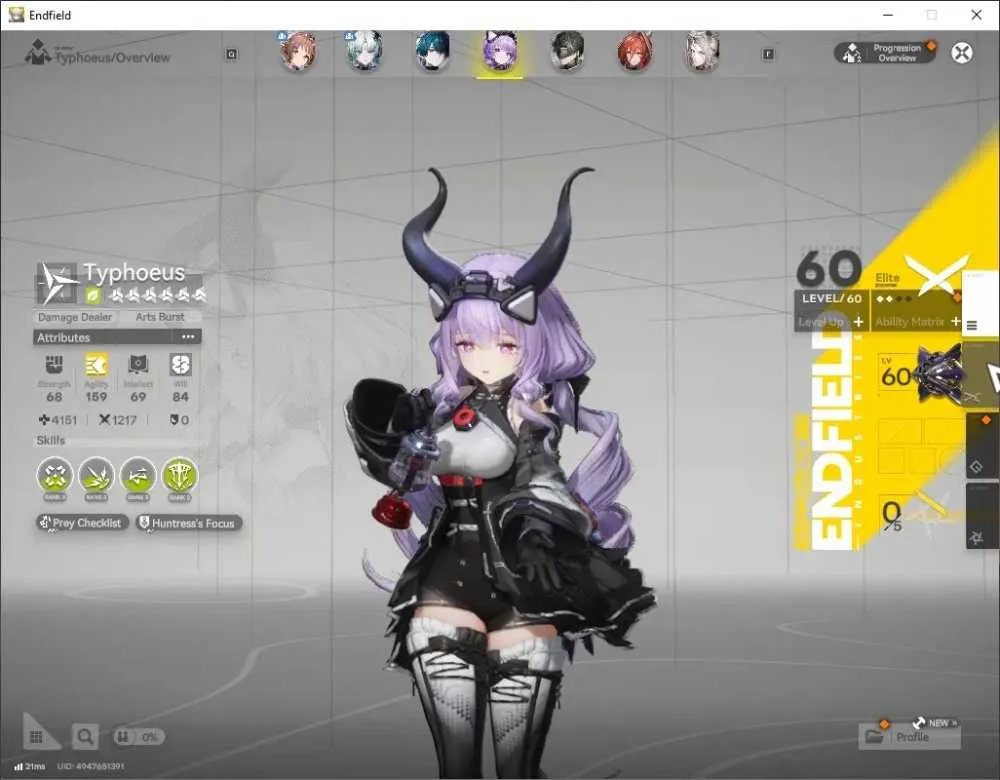Viewport: 1000px width, 780px height.
Task: Click the Damage Dealer tag
Action: coord(75,317)
